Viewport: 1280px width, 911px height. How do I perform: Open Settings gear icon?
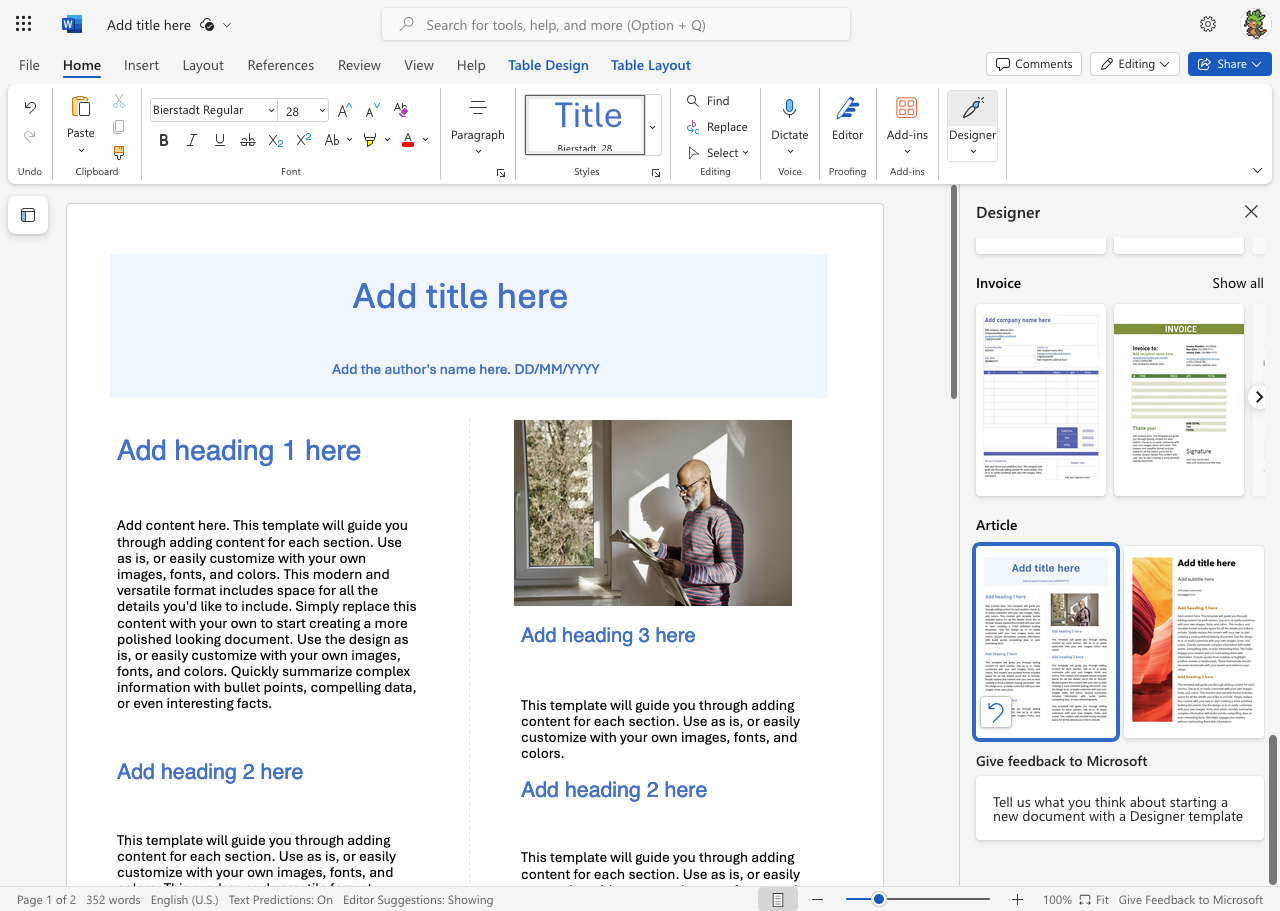pyautogui.click(x=1208, y=24)
